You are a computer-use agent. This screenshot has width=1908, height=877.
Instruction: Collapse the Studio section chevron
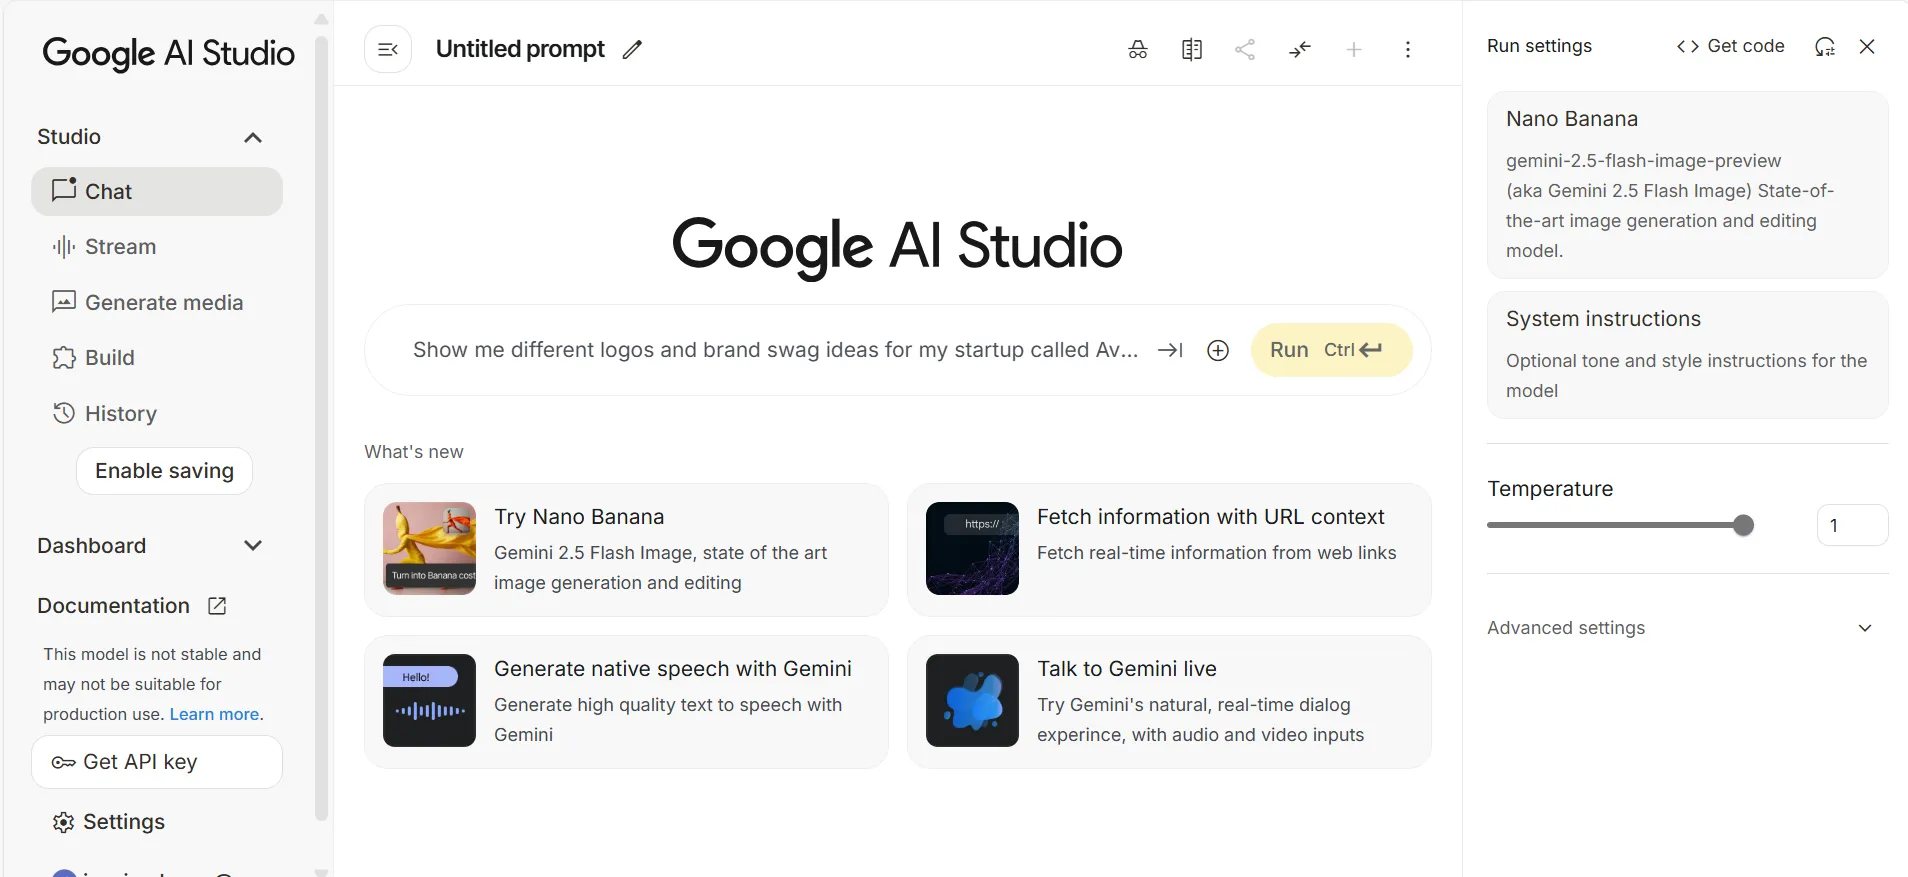(253, 138)
